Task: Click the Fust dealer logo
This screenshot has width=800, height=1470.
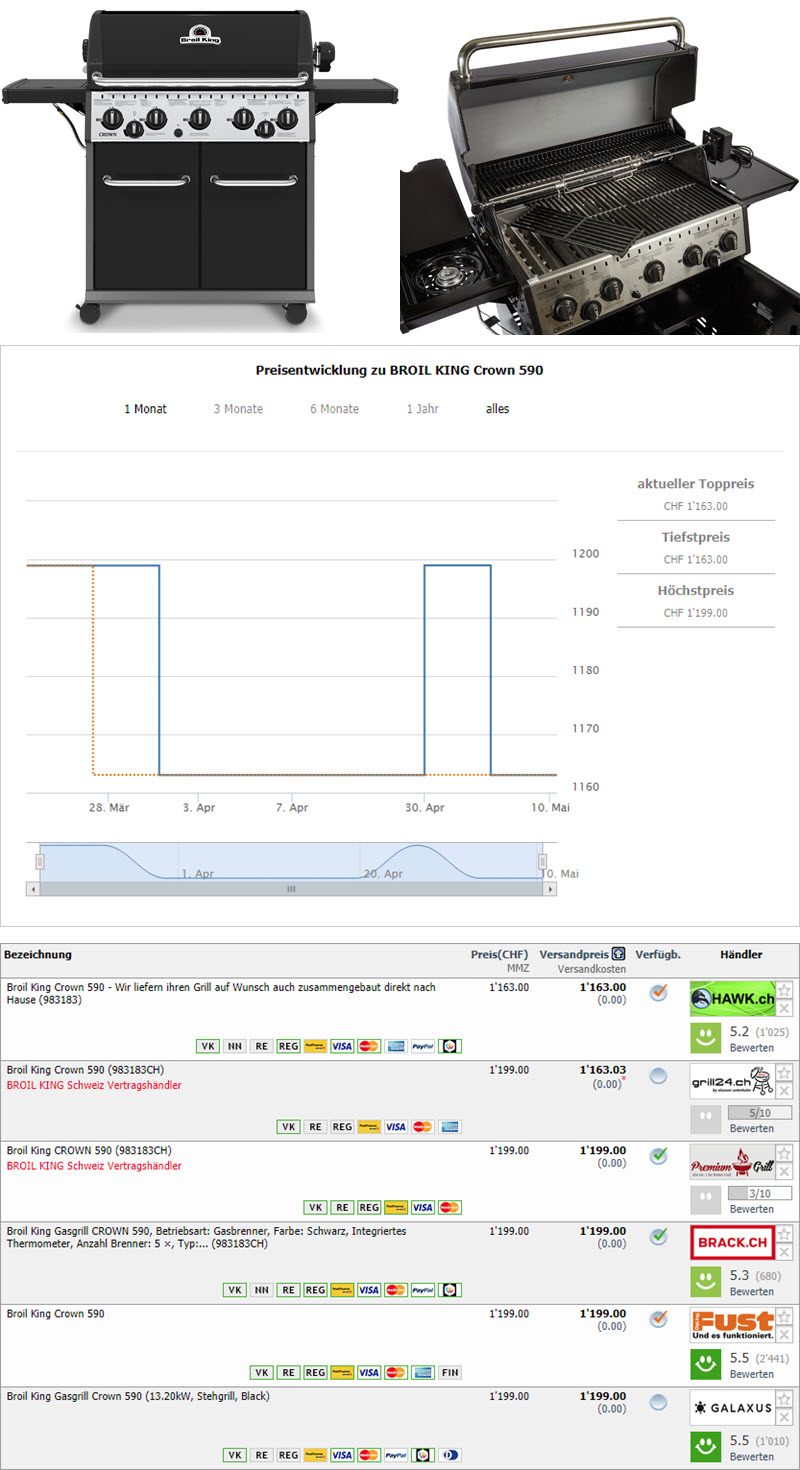Action: (x=731, y=1325)
